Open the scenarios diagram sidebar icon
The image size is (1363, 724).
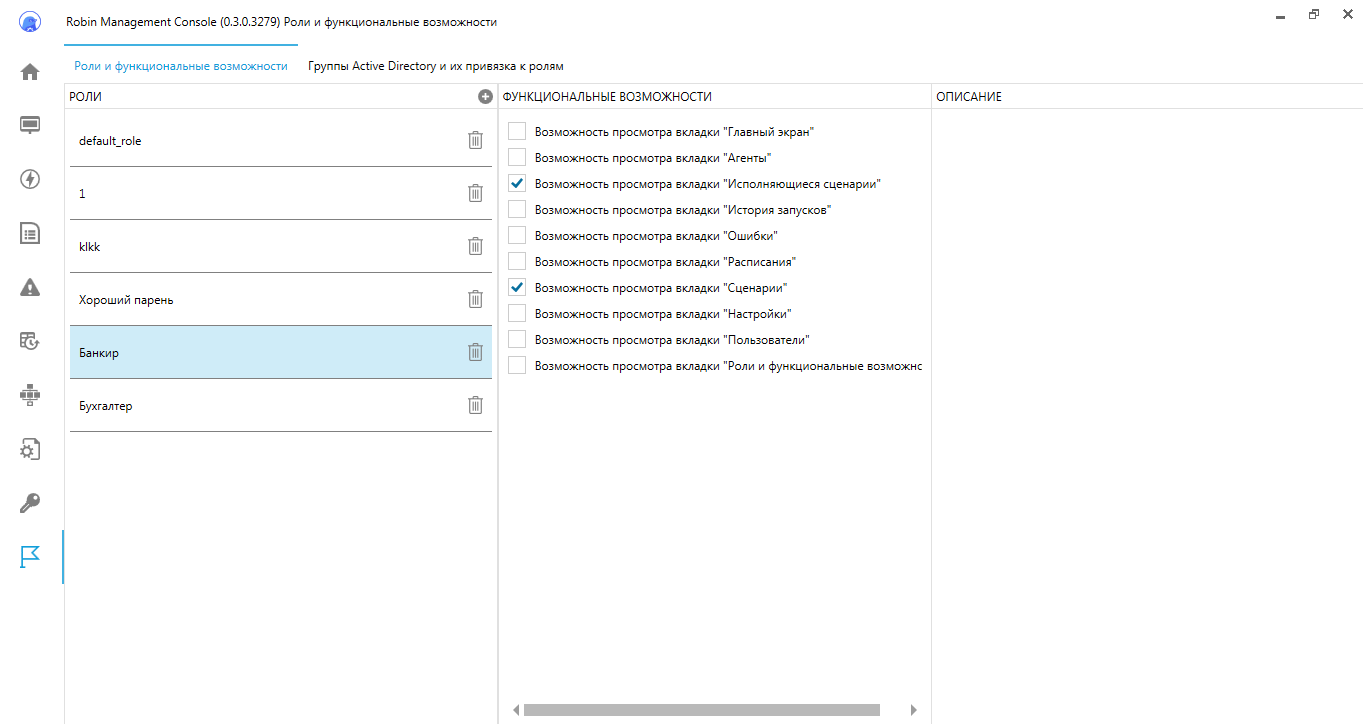click(30, 395)
